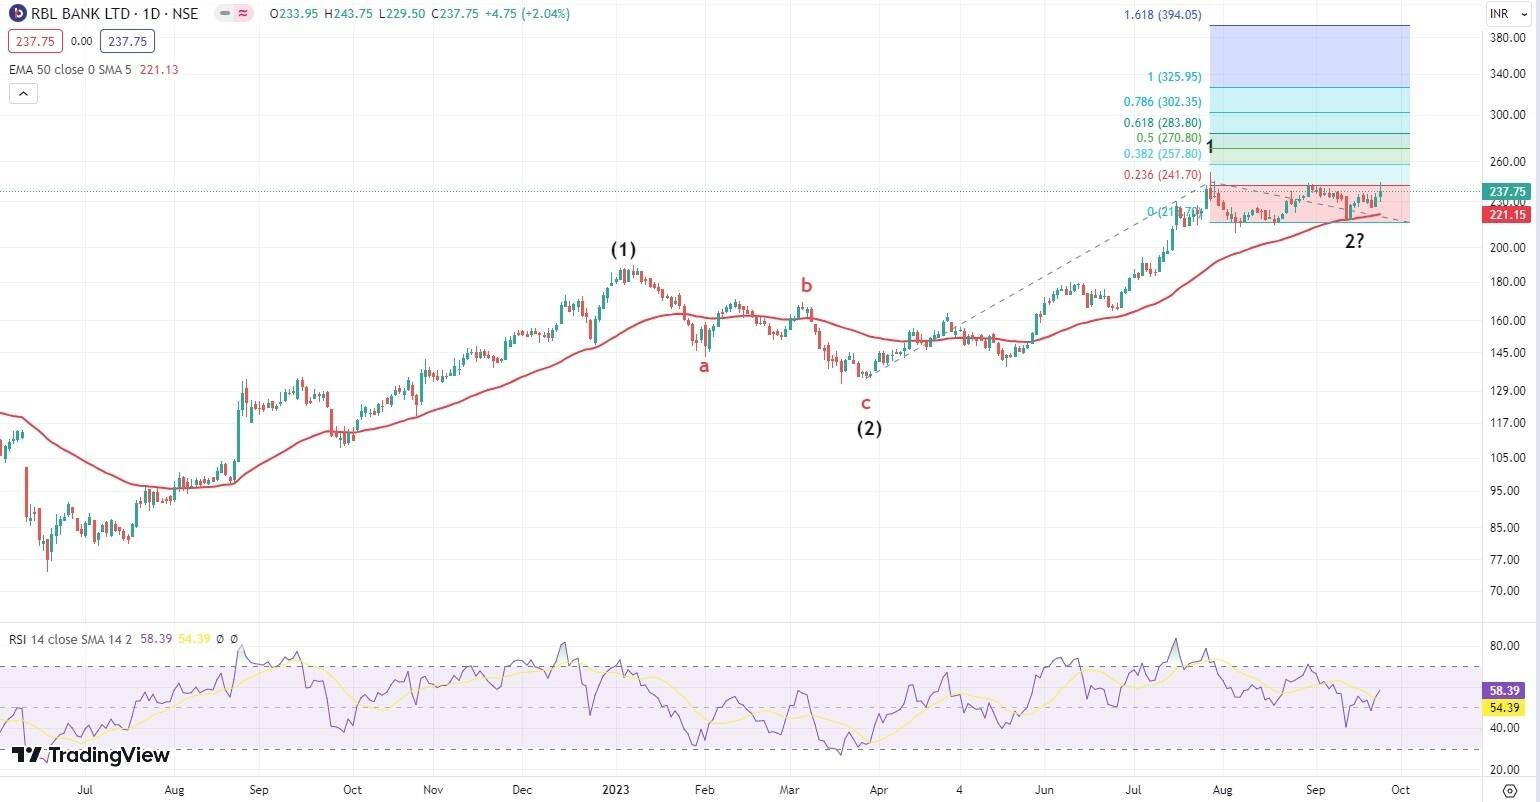
Task: Click the TradingView logo
Action: pos(90,755)
